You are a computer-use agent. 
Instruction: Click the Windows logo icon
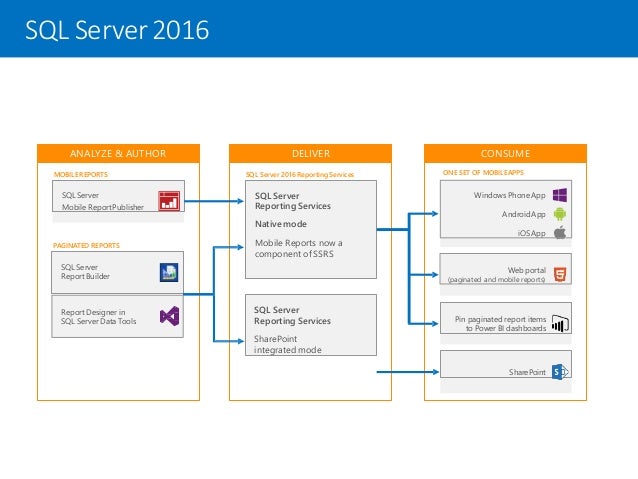pyautogui.click(x=560, y=195)
